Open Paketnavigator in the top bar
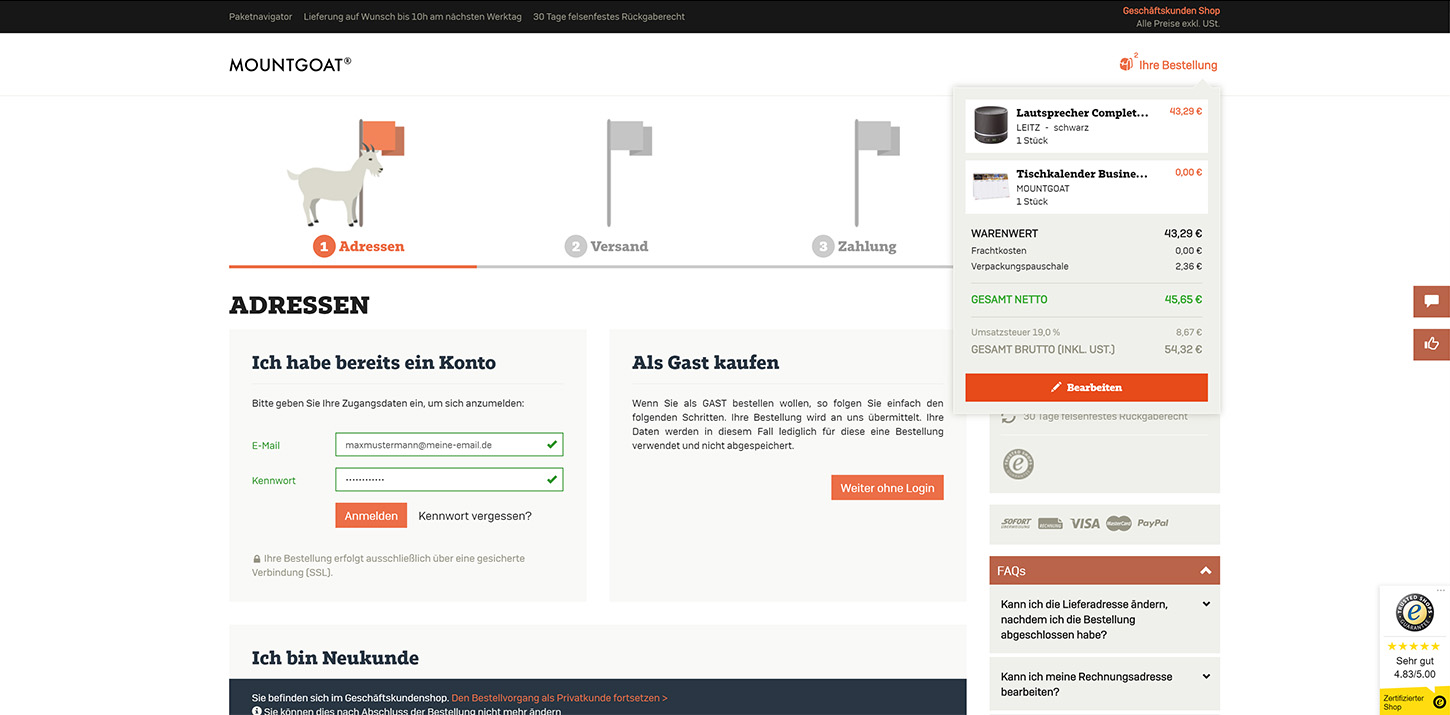 pyautogui.click(x=260, y=17)
